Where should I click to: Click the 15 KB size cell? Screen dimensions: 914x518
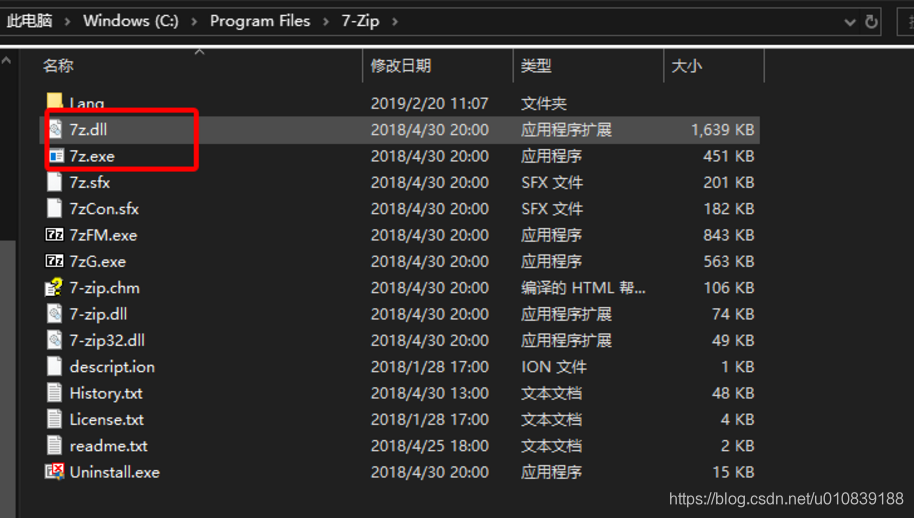tap(733, 472)
